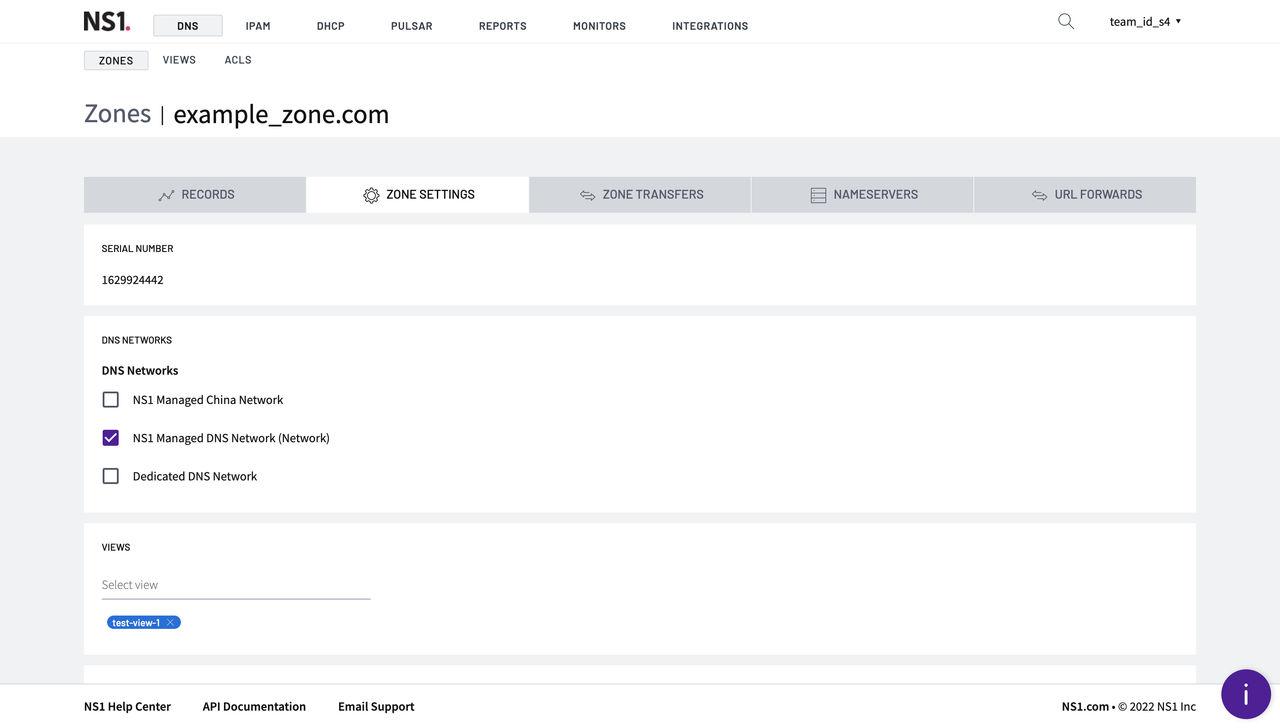Open API Documentation link
This screenshot has height=728, width=1280.
point(254,706)
